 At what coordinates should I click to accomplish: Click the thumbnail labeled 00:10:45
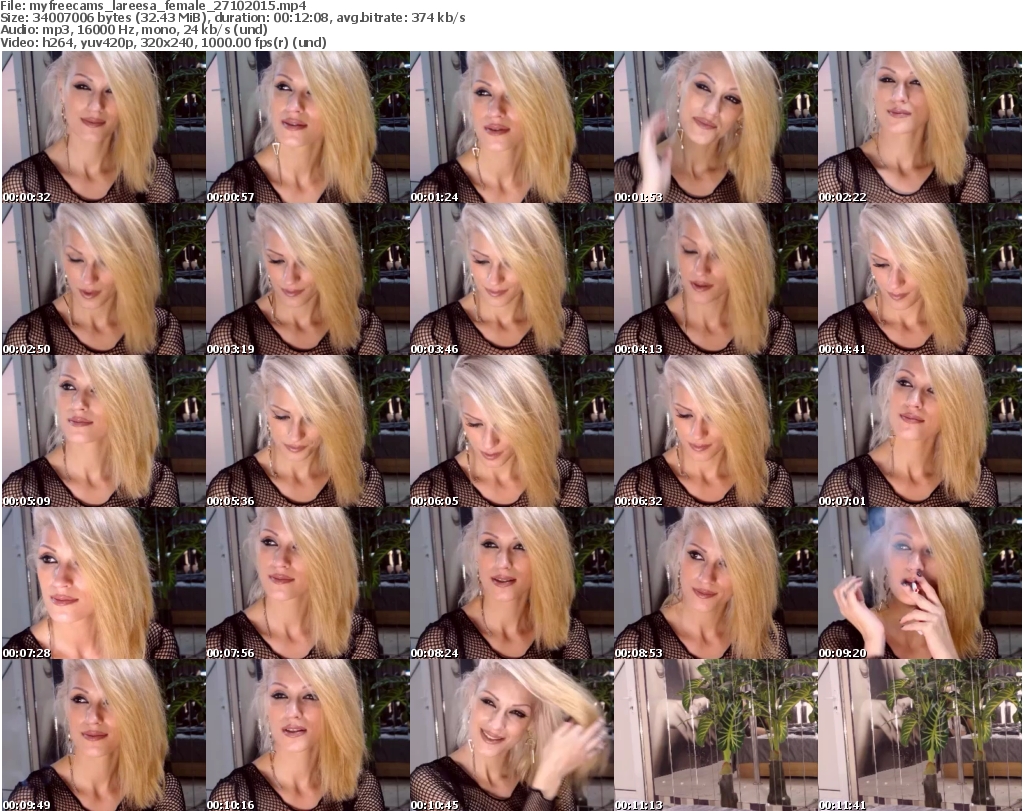tap(511, 735)
